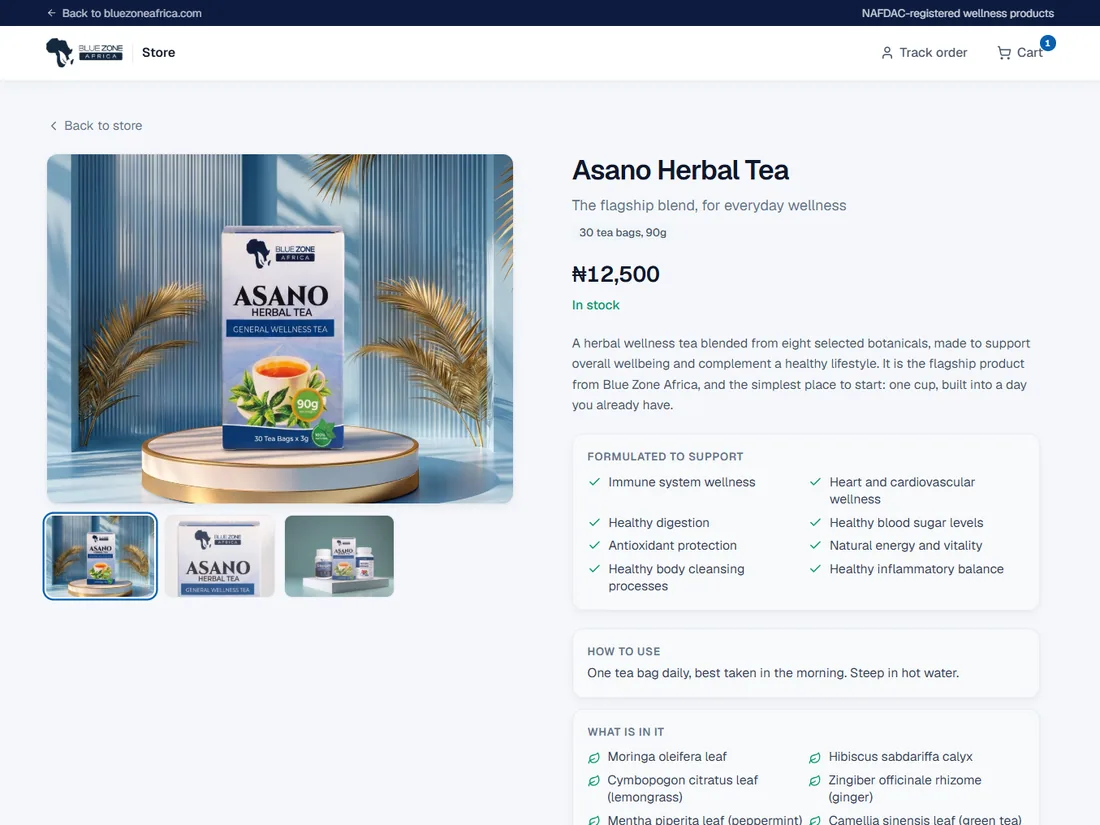
Task: Click 'Natural energy and vitality' text
Action: (906, 545)
